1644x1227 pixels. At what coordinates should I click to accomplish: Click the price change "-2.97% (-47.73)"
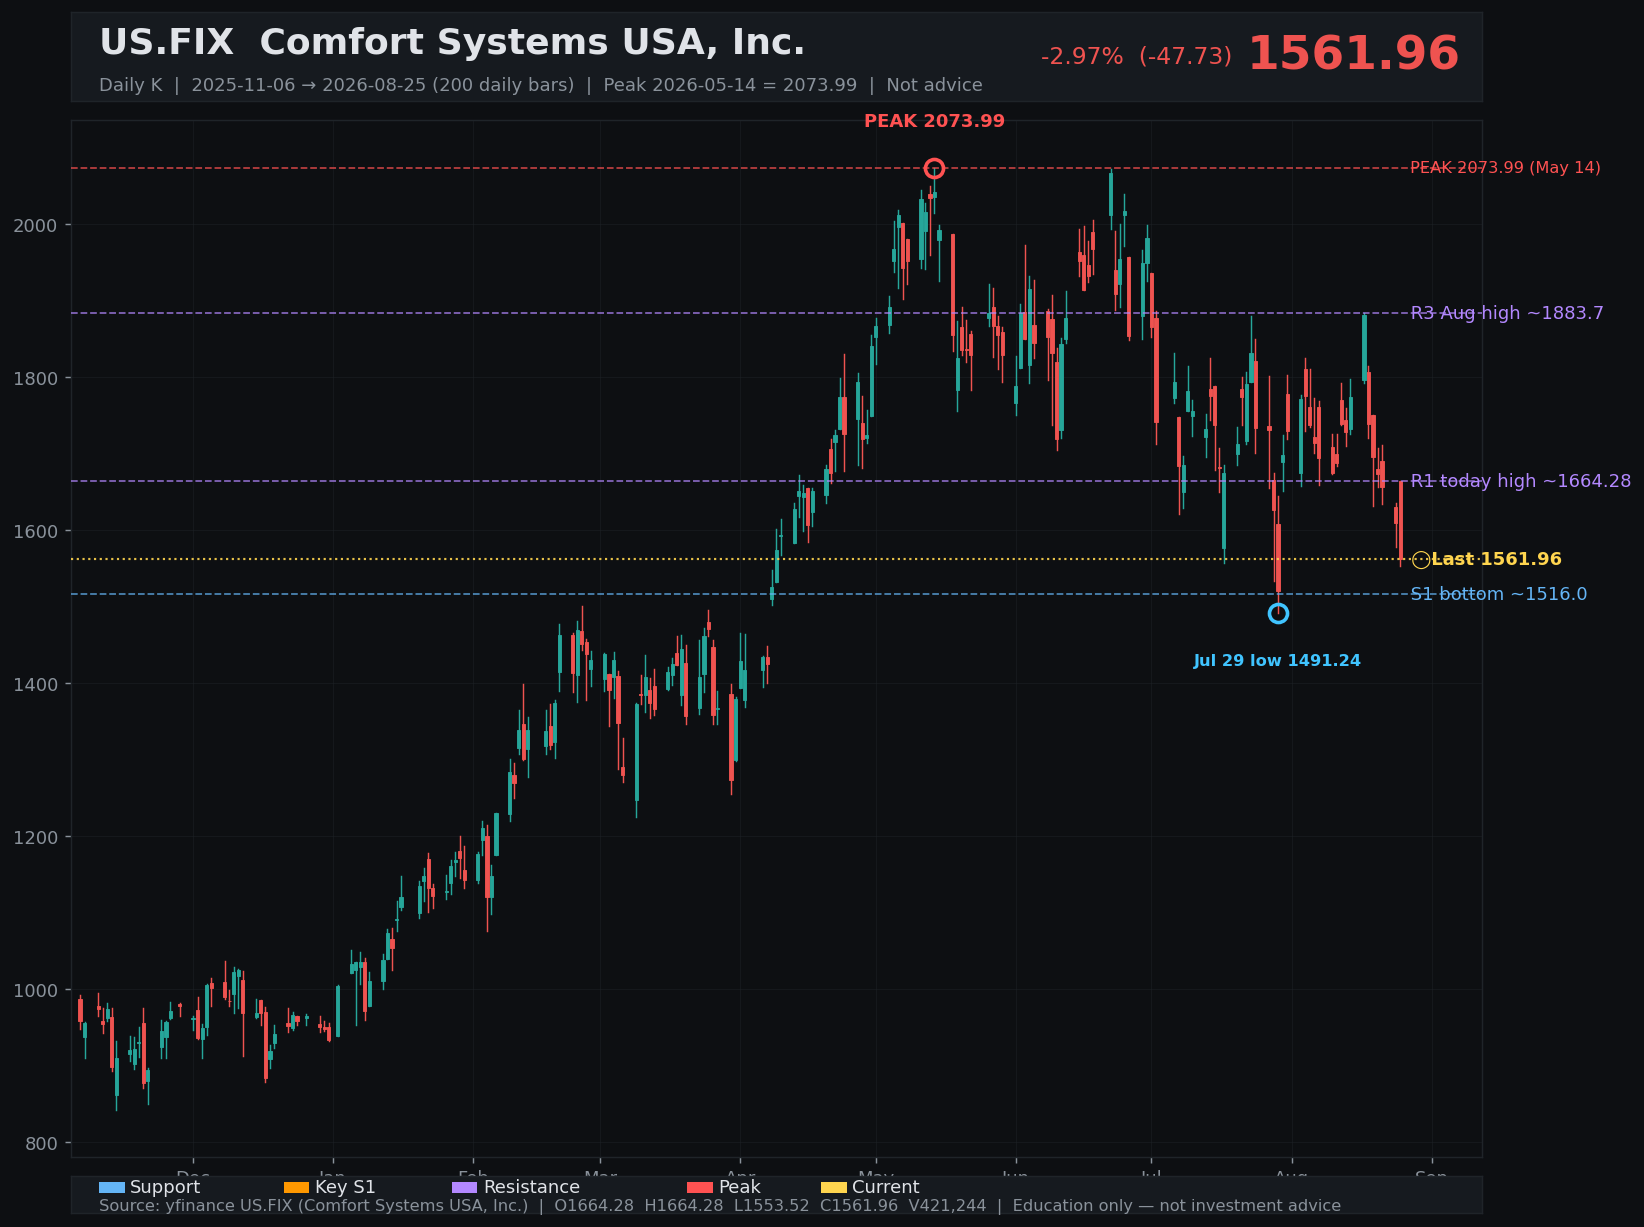tap(1136, 57)
